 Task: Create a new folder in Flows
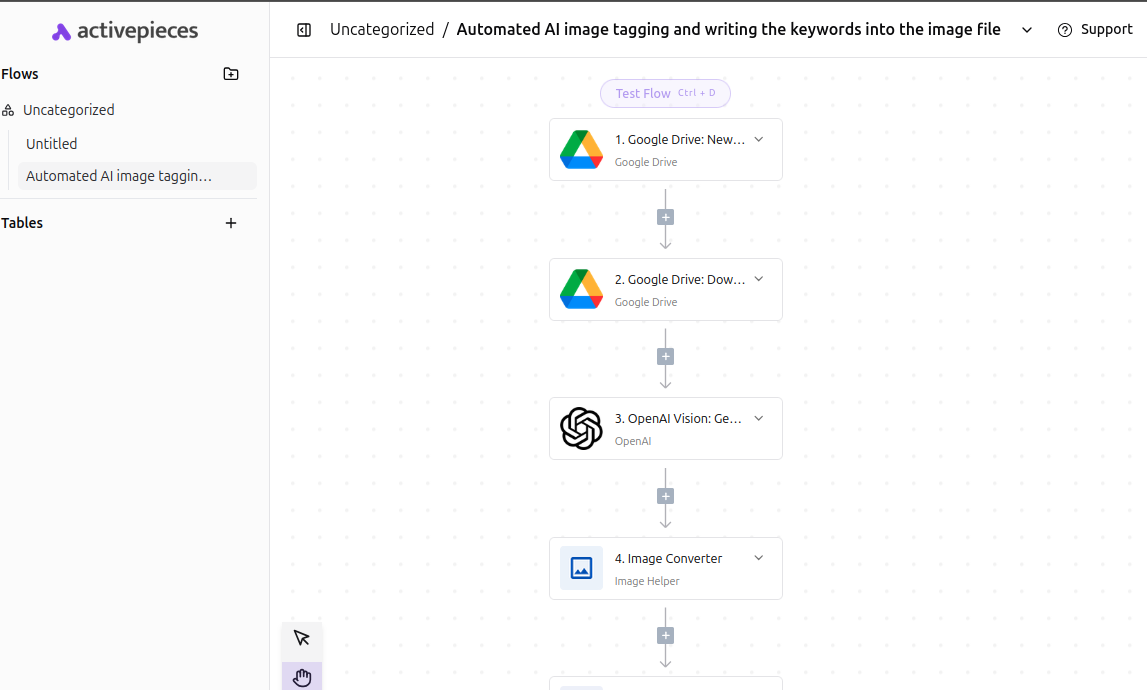coord(231,74)
